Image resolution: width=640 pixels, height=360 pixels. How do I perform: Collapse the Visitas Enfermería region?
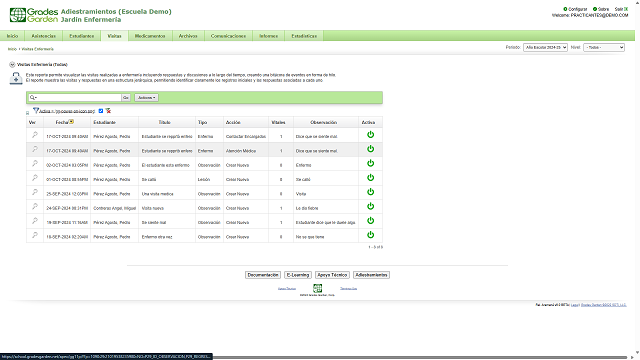tap(12, 64)
